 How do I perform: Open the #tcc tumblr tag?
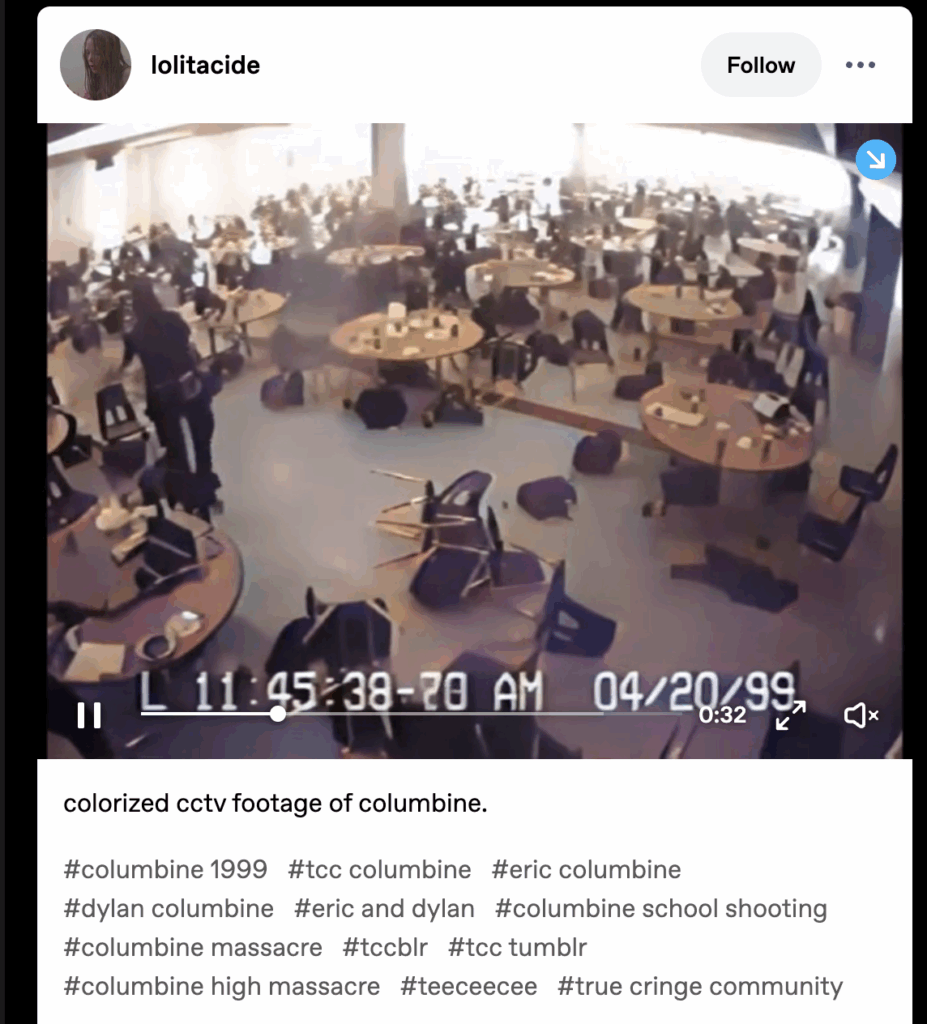(517, 947)
